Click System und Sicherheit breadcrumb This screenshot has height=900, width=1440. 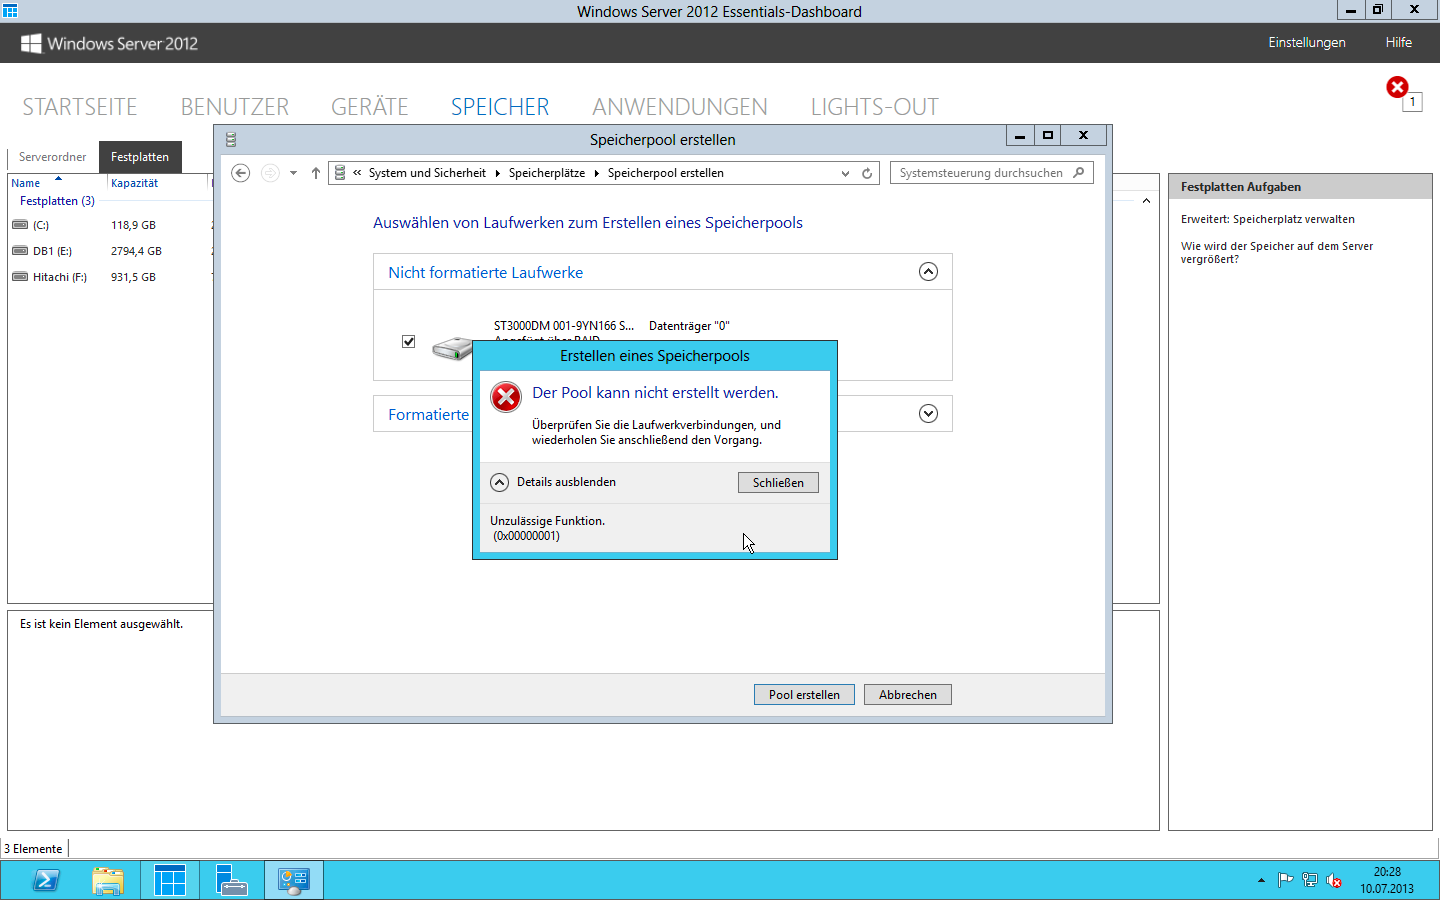(x=427, y=173)
